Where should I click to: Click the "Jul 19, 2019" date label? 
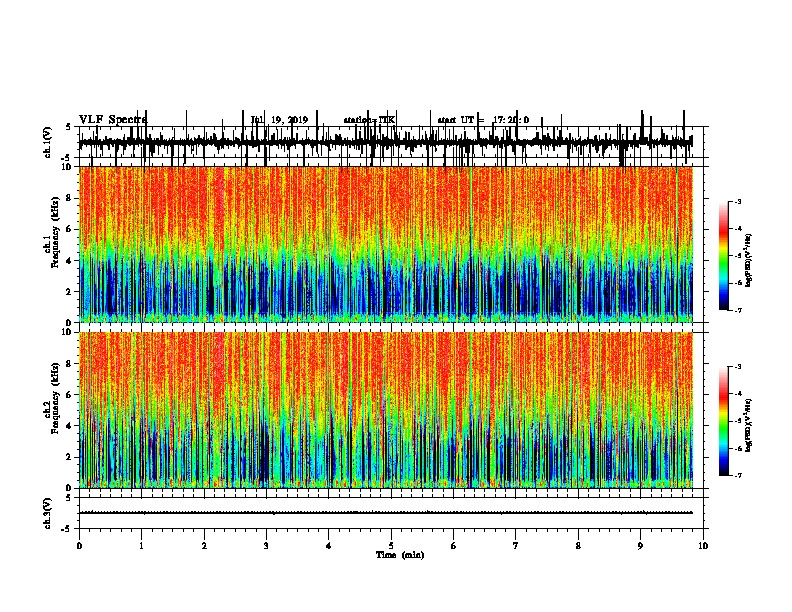point(279,120)
